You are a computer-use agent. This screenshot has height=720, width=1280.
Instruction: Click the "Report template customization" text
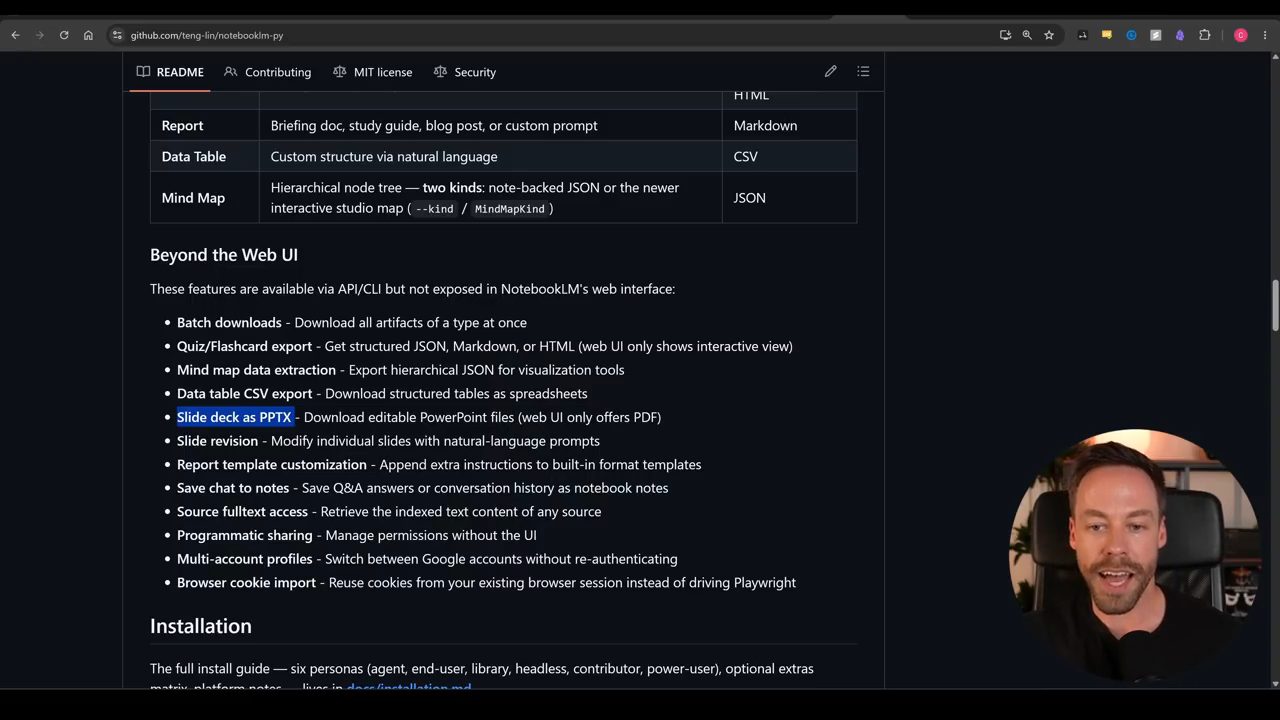coord(272,465)
